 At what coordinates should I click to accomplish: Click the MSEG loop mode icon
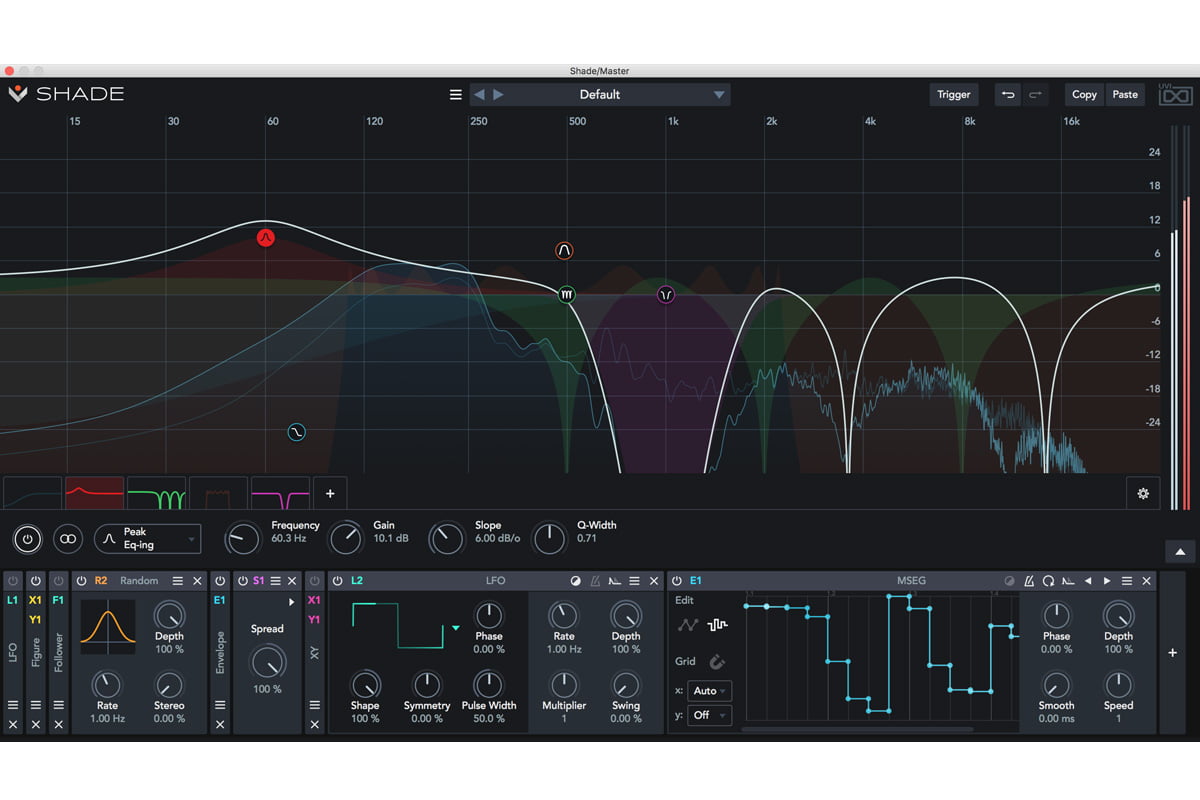point(1048,581)
